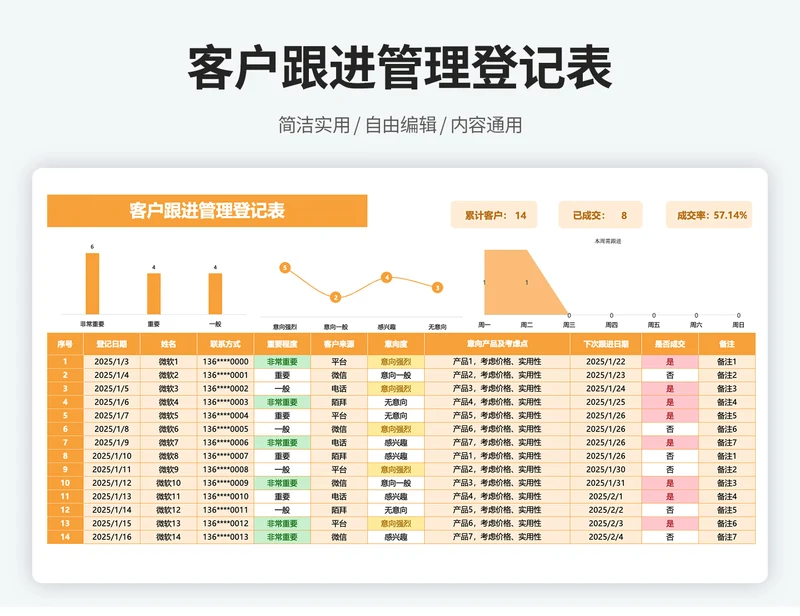Image resolution: width=800 pixels, height=616 pixels.
Task: Click the 非常重要 label under the bar chart
Action: pos(92,324)
